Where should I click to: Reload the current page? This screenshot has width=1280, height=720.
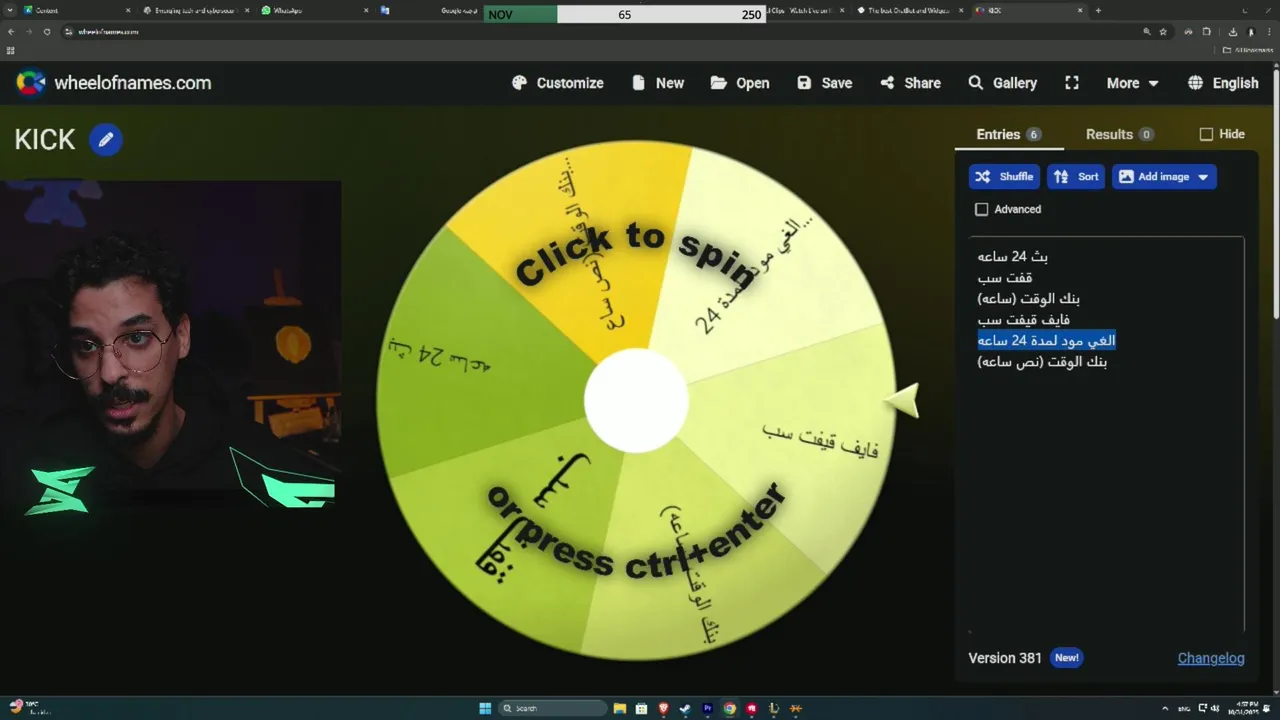coord(46,32)
